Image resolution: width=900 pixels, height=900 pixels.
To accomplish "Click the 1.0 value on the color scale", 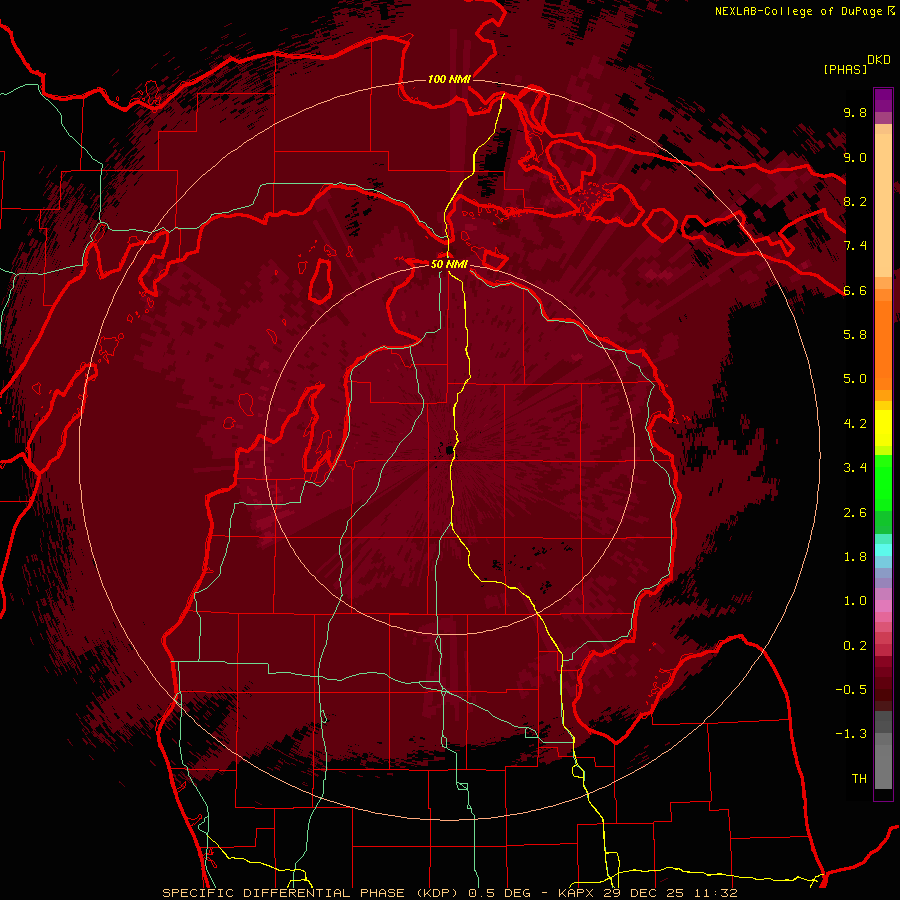I will pos(855,601).
